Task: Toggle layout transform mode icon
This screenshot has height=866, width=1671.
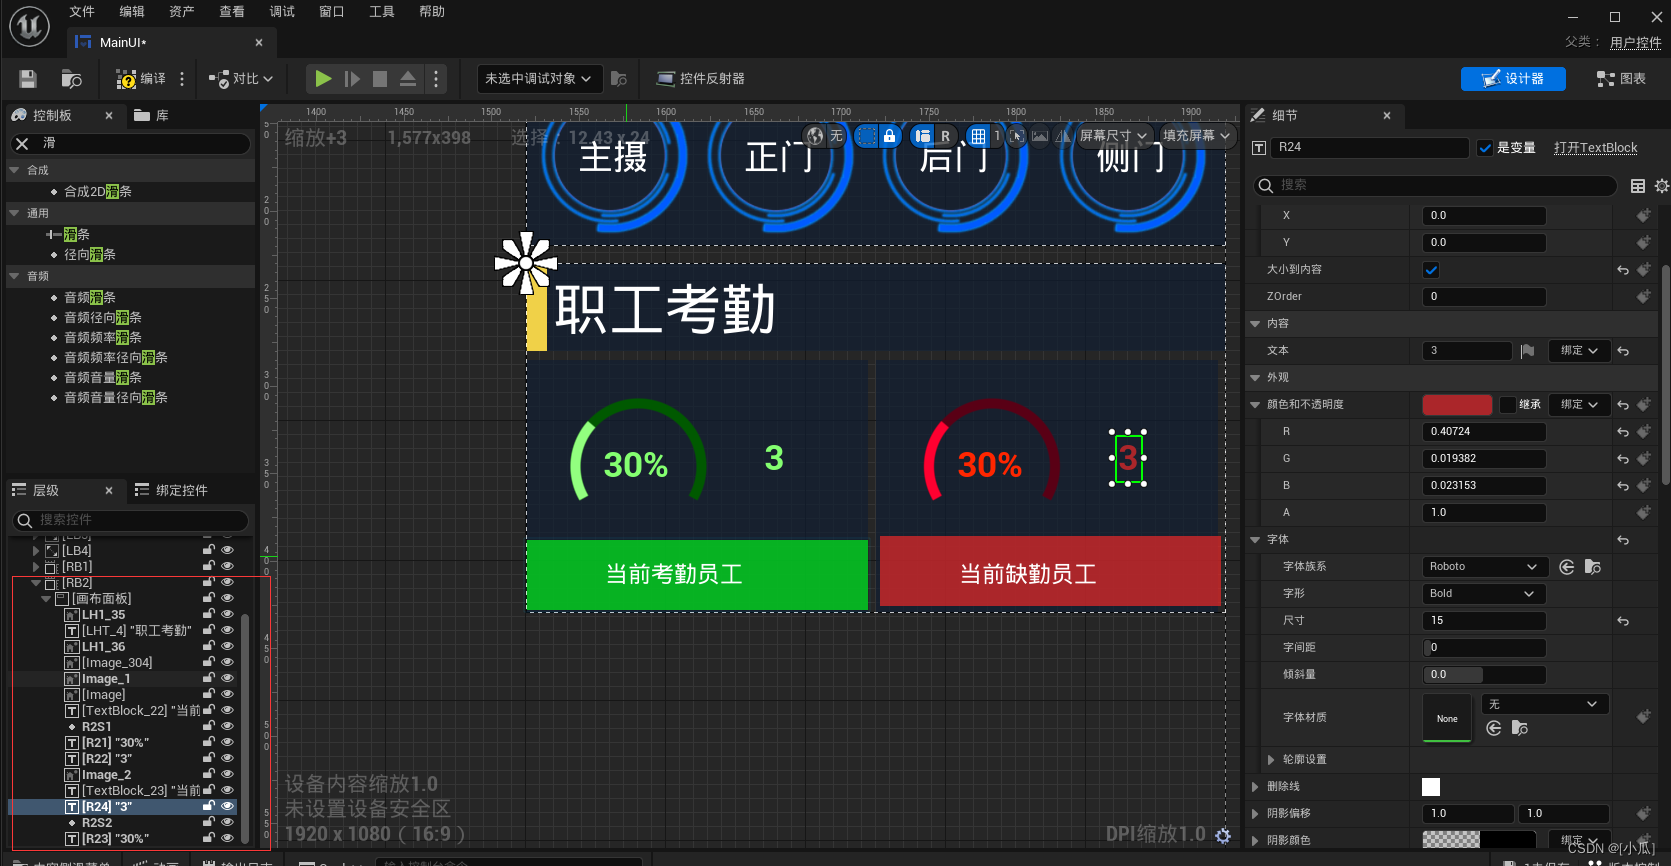Action: [923, 136]
